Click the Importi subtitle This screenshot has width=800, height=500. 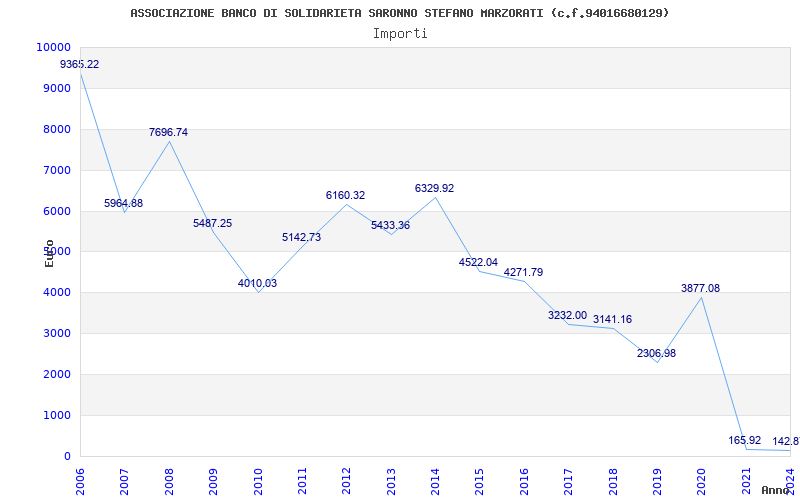pyautogui.click(x=400, y=33)
